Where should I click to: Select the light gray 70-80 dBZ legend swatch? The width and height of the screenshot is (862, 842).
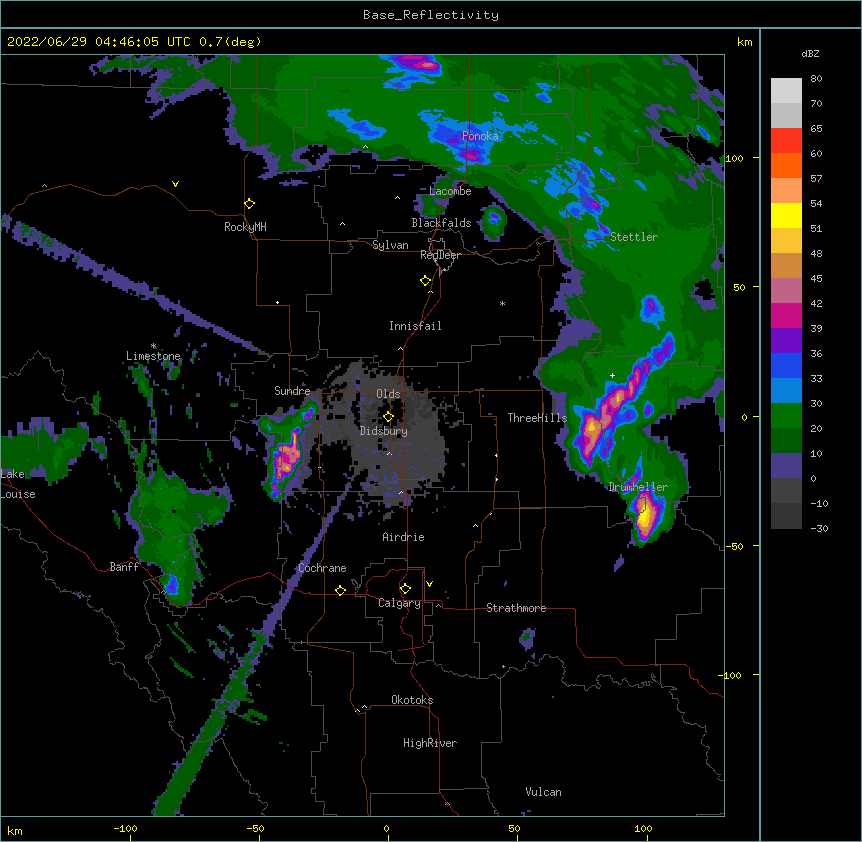tap(786, 91)
